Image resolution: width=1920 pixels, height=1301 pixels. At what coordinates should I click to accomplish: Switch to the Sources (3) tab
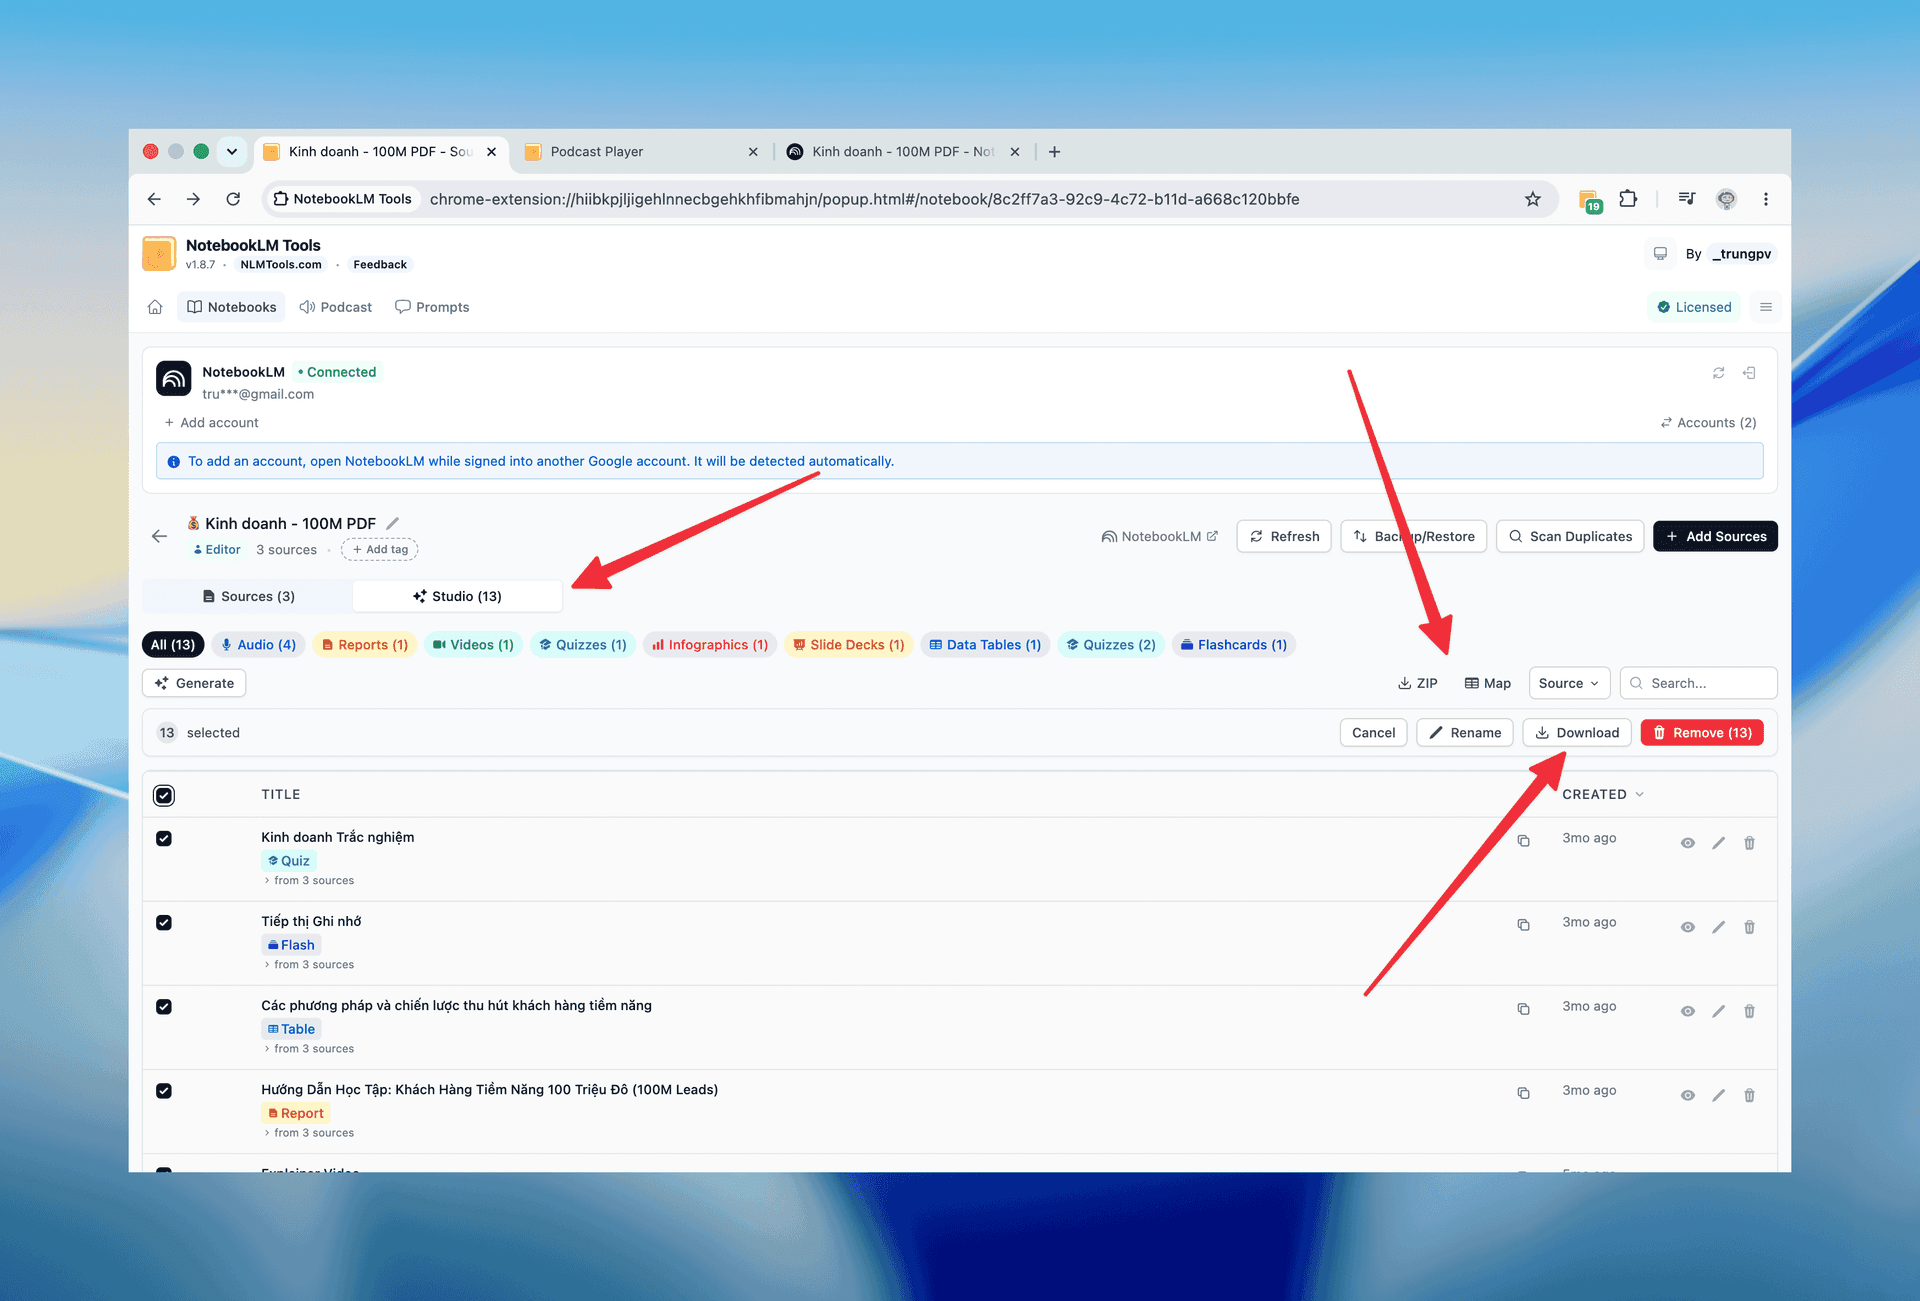point(248,596)
